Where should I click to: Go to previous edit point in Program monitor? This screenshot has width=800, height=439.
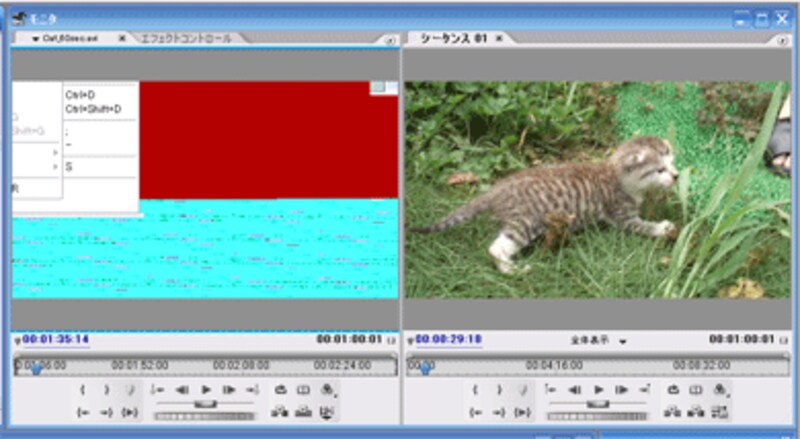551,390
